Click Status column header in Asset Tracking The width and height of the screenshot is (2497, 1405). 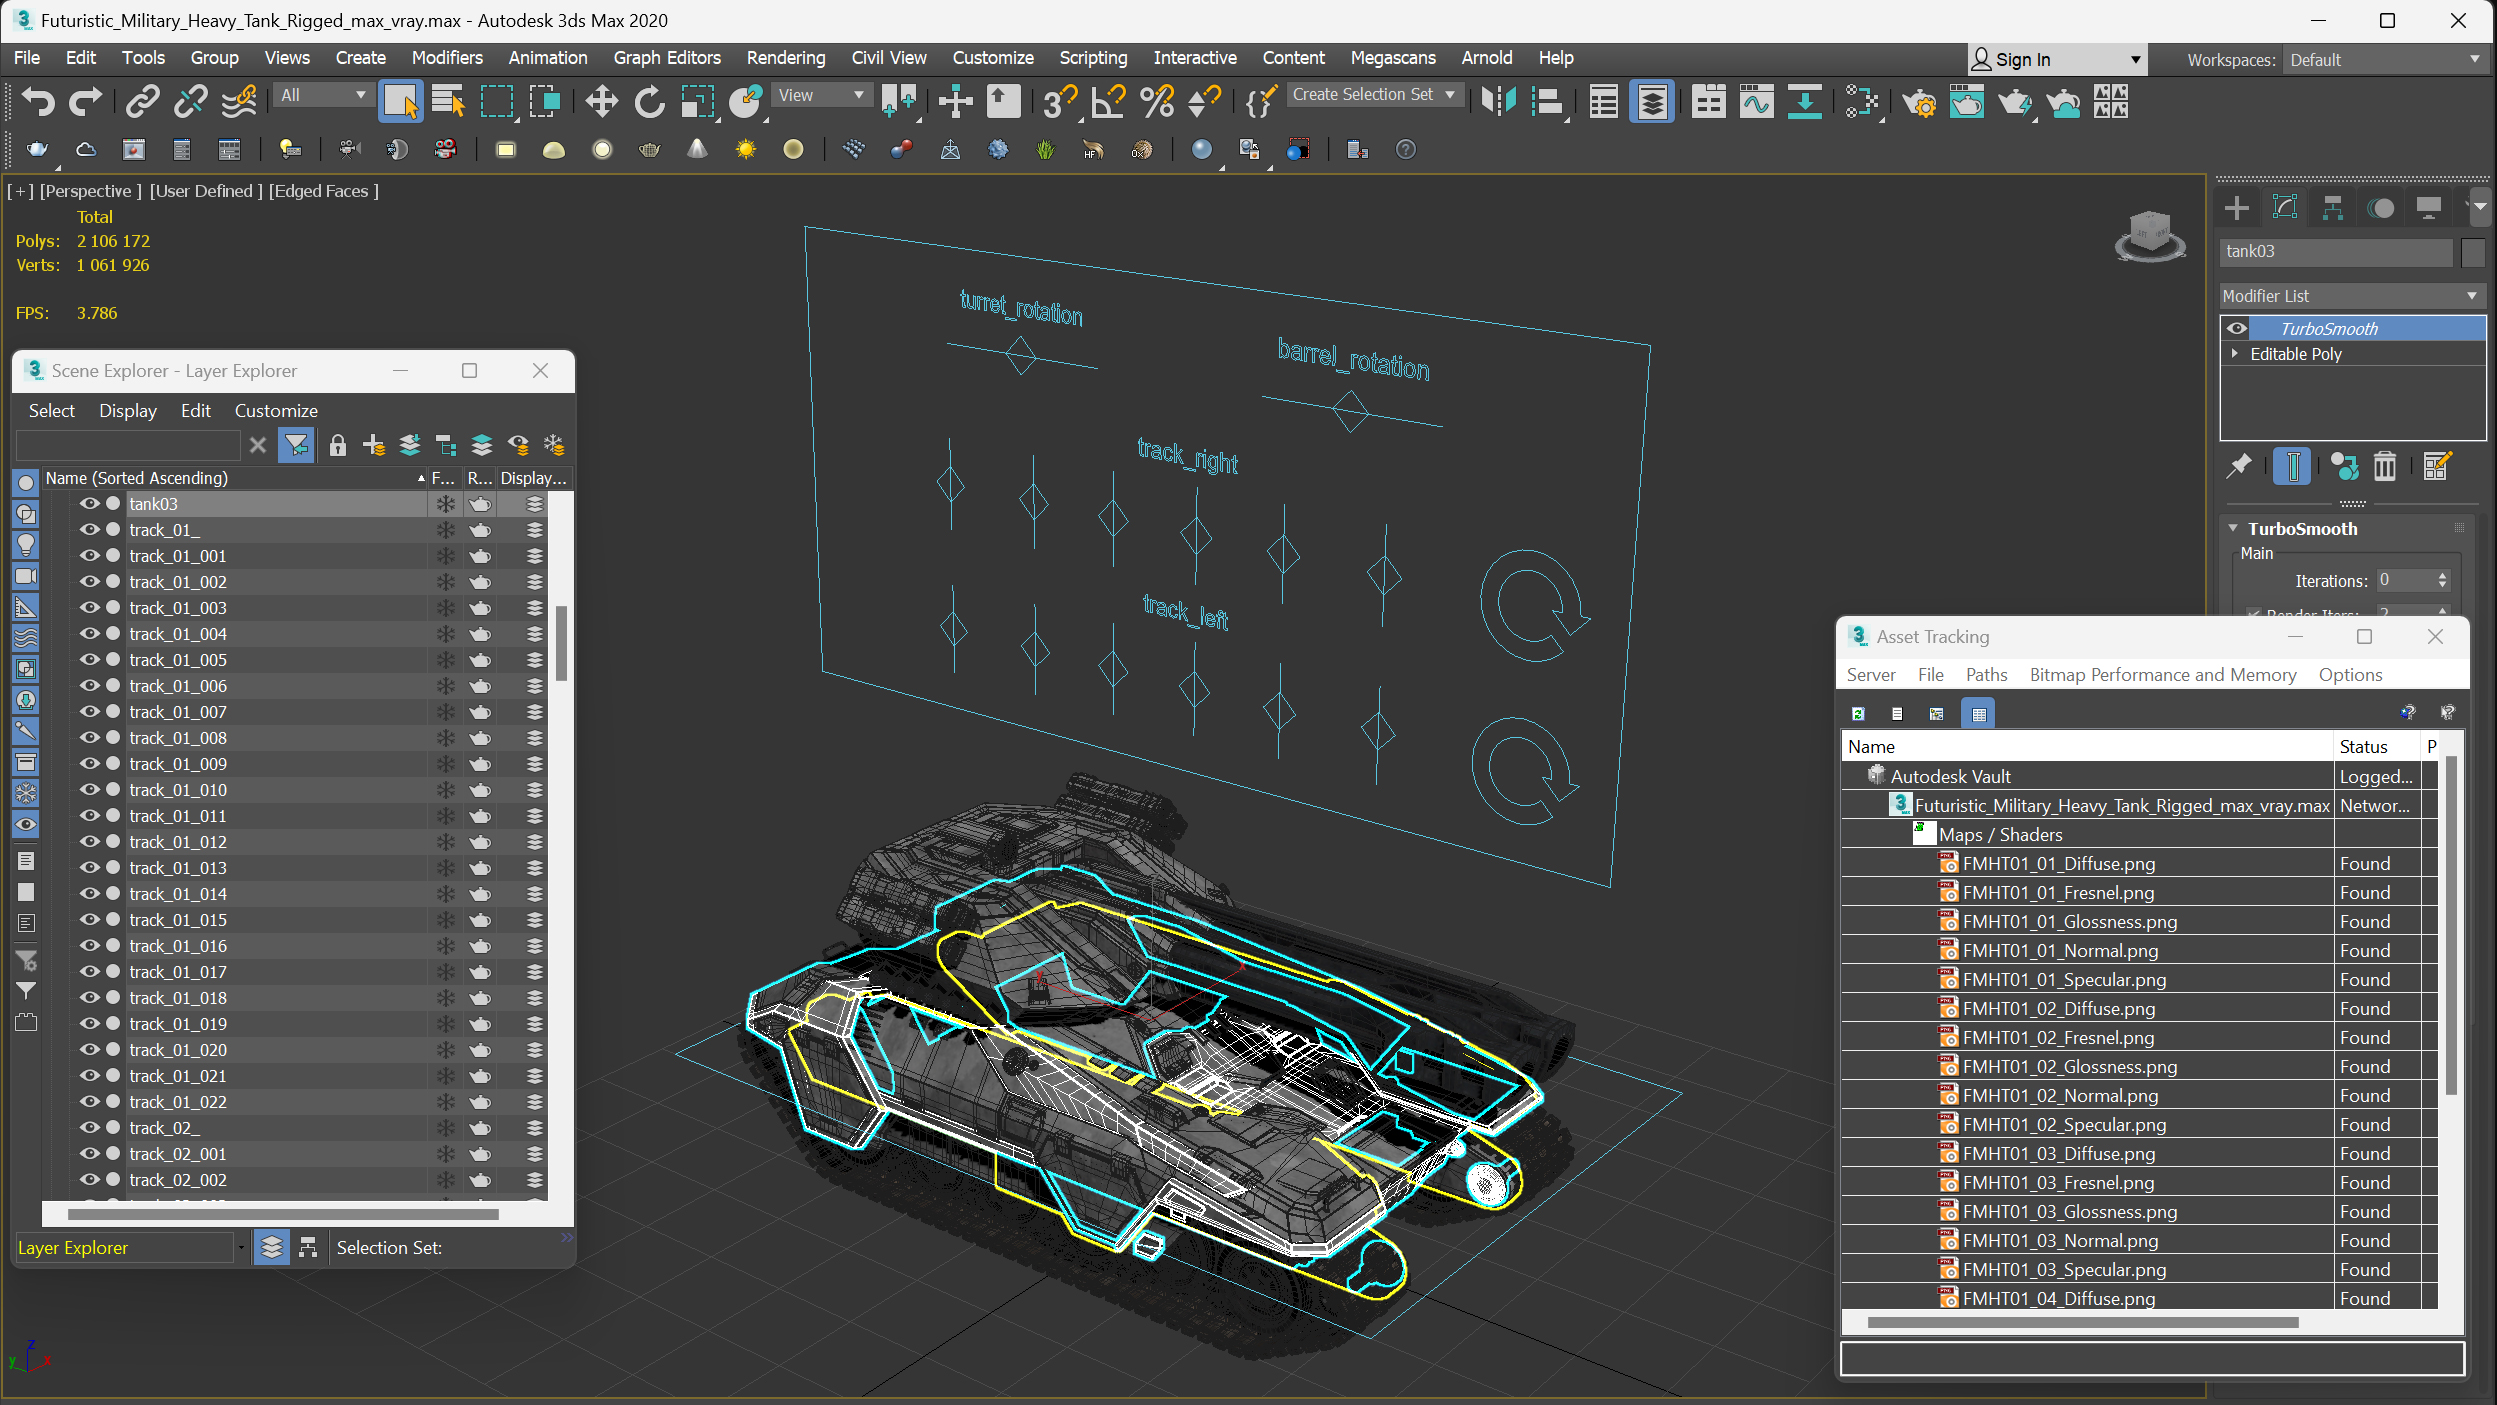pos(2376,746)
